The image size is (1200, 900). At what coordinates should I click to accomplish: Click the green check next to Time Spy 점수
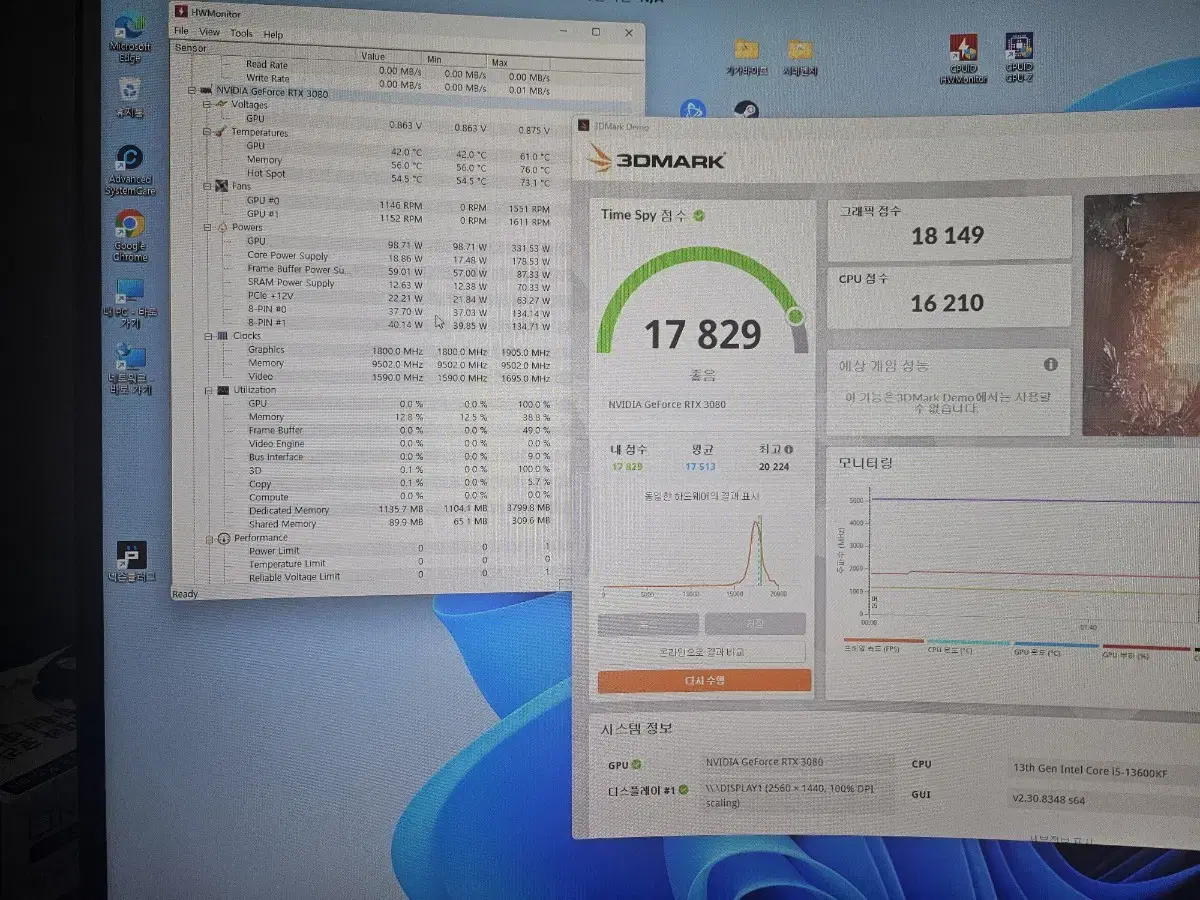[x=699, y=215]
